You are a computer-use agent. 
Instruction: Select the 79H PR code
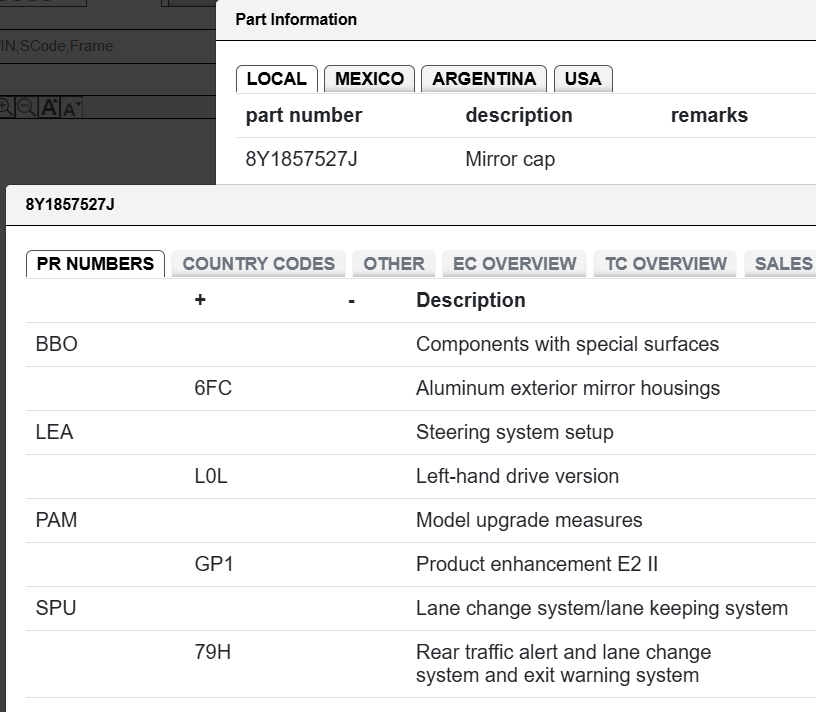click(x=212, y=652)
